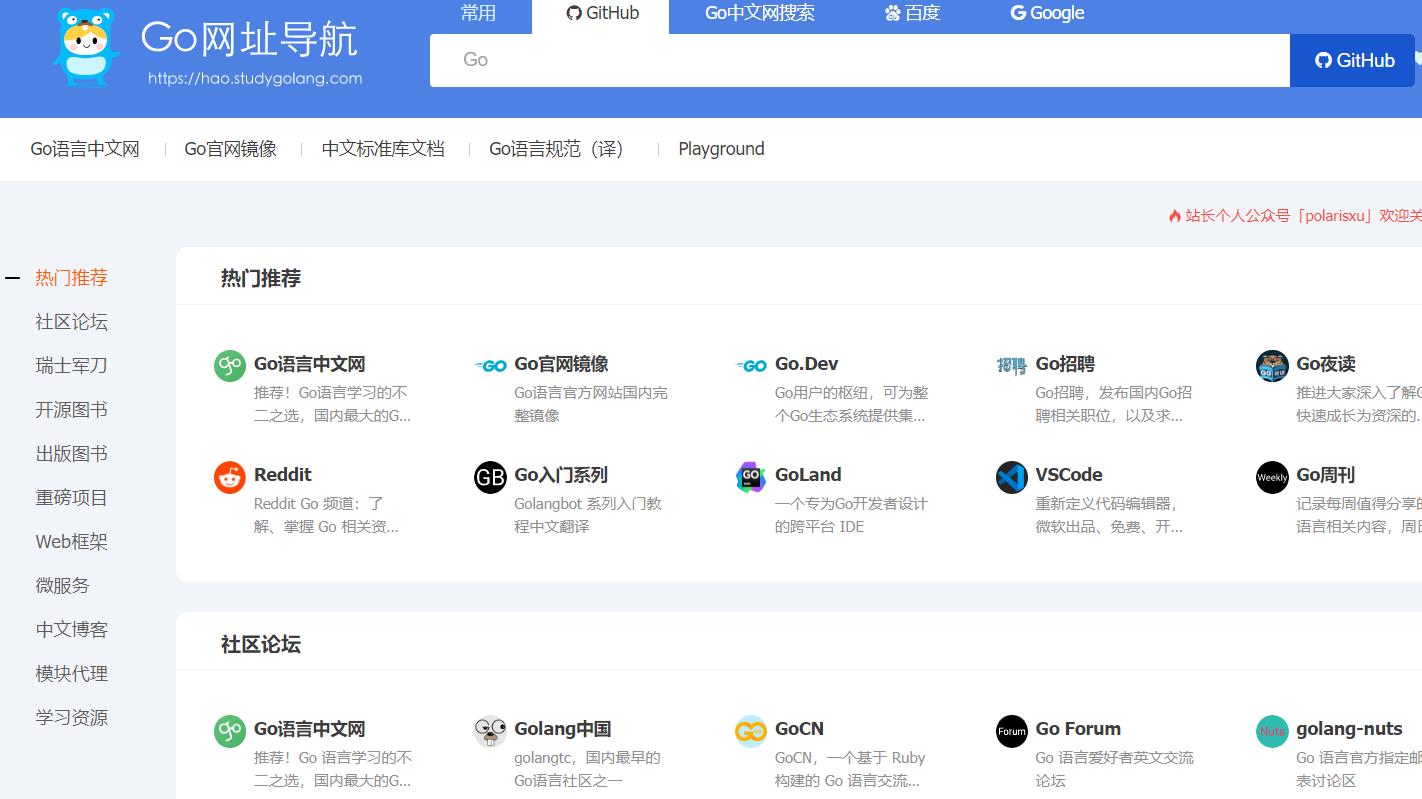Click the 社区论坛 section heading

(261, 645)
